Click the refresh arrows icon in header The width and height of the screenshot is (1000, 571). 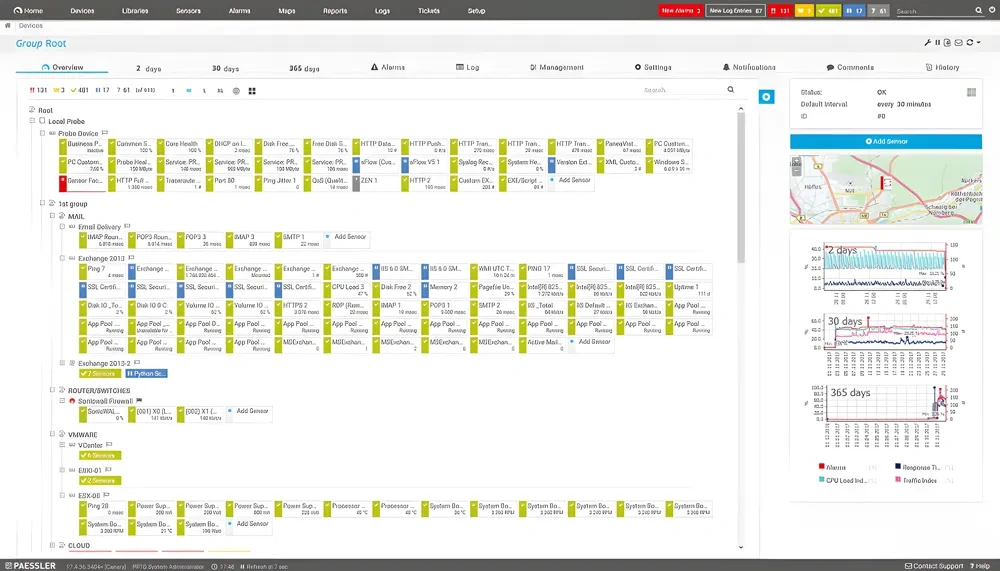coord(969,43)
